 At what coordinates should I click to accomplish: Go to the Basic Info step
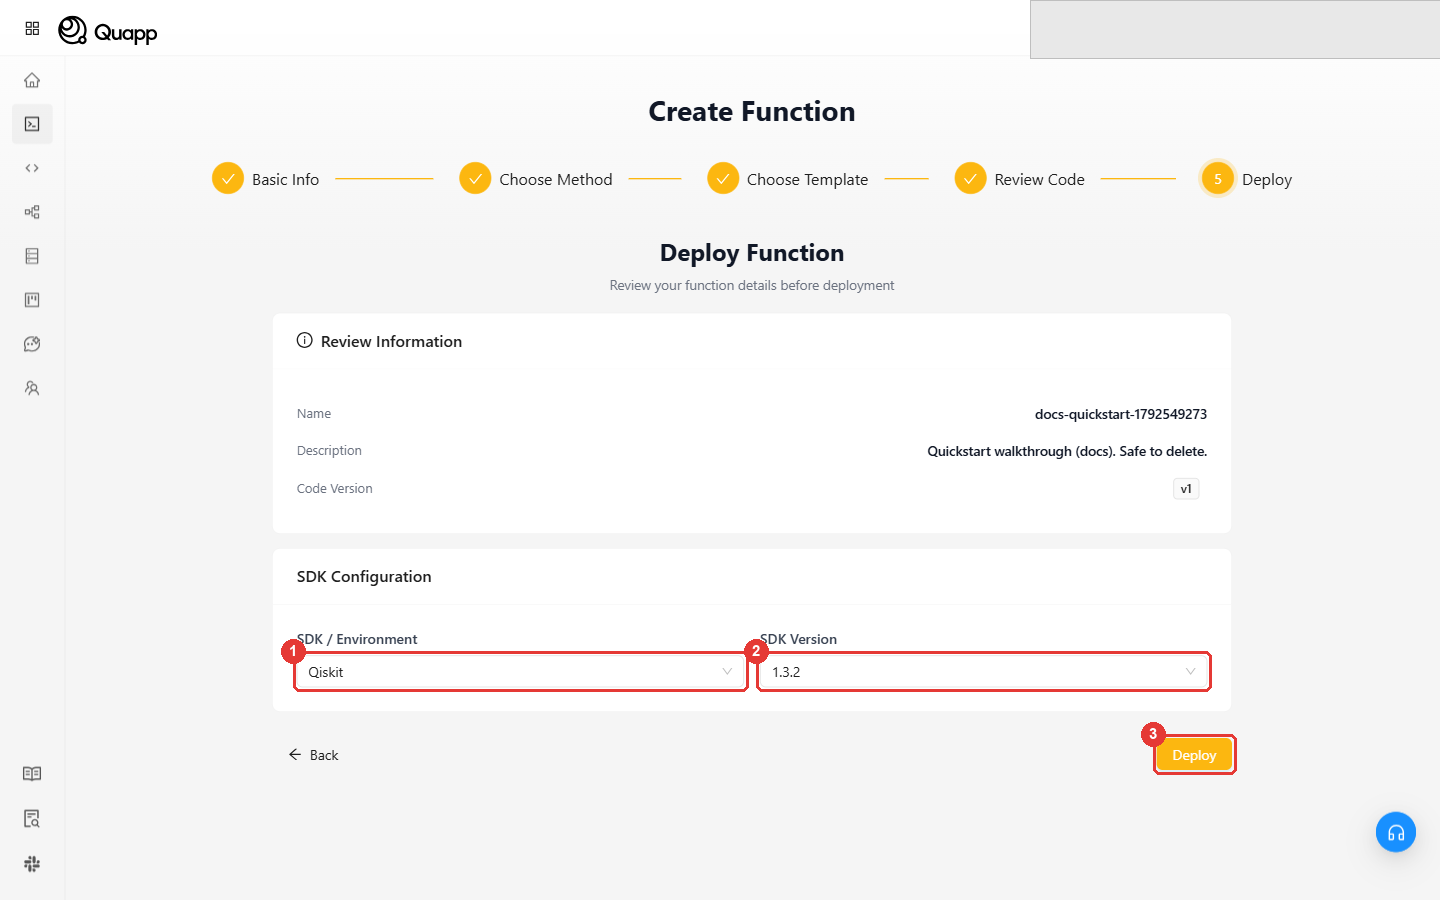[266, 179]
